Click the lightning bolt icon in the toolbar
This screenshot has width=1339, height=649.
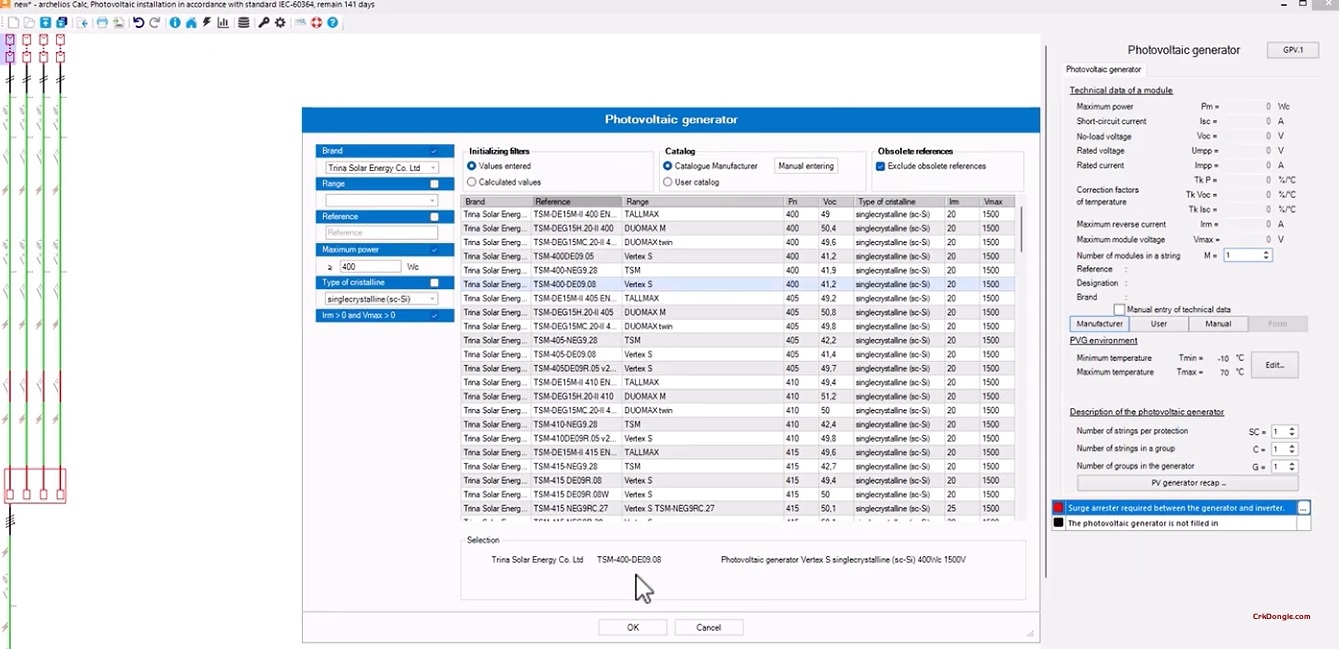(x=206, y=22)
